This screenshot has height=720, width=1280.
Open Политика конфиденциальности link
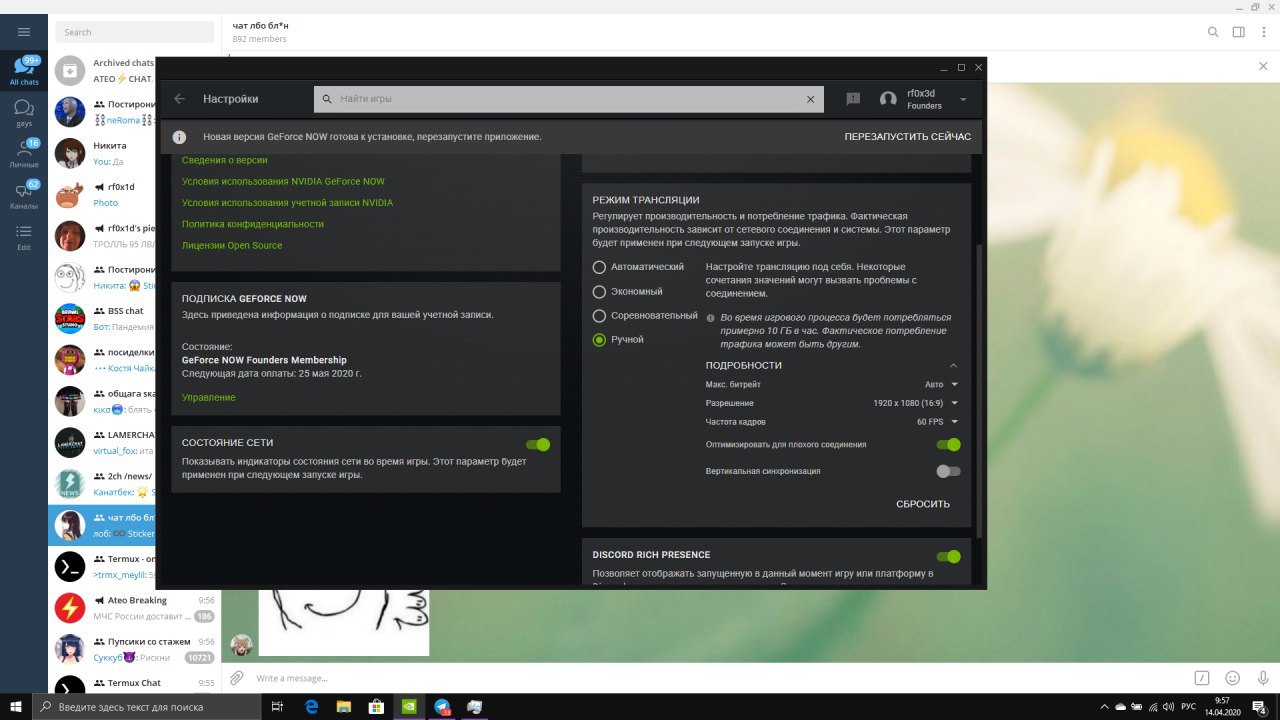click(x=252, y=224)
